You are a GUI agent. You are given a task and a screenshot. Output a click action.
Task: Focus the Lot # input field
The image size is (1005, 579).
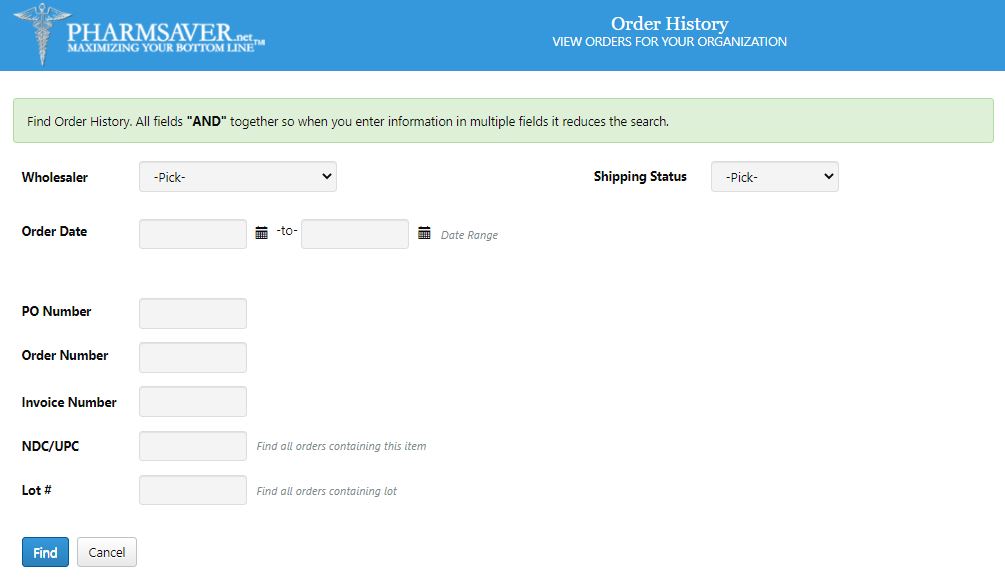coord(193,490)
